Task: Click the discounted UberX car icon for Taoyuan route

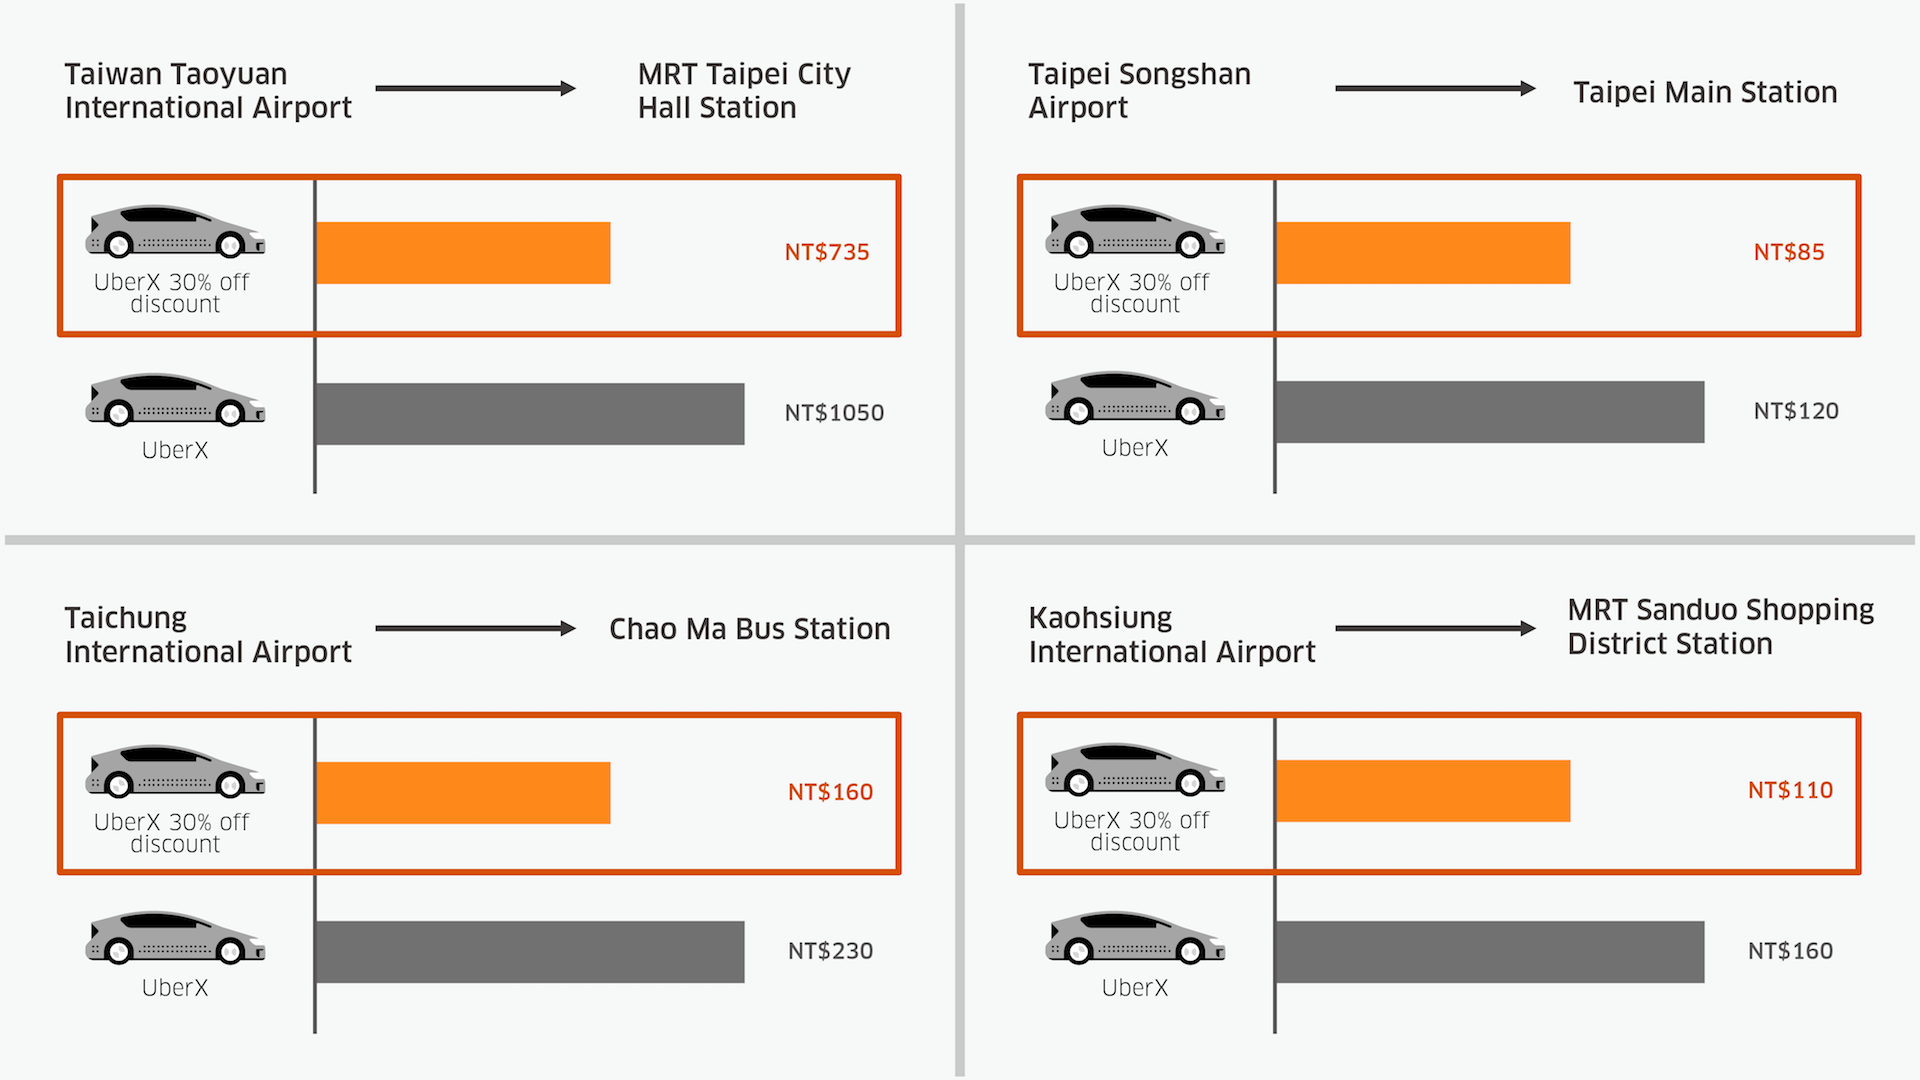Action: 175,232
